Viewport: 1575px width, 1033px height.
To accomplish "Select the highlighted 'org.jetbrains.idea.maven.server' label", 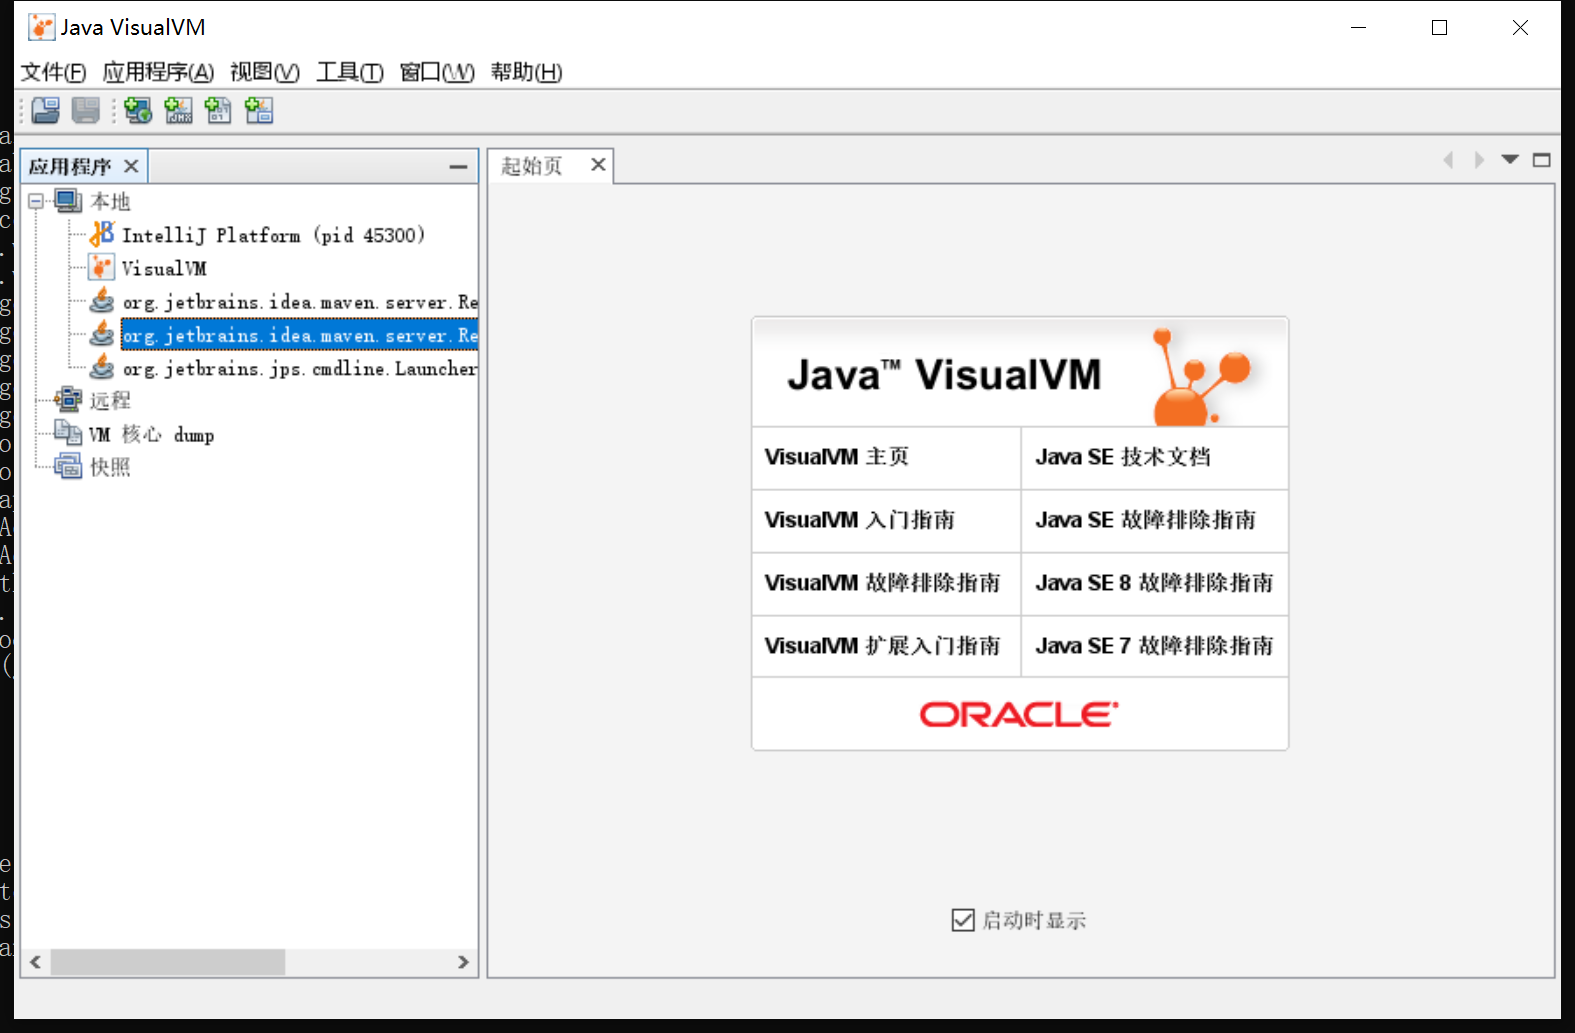I will [300, 335].
